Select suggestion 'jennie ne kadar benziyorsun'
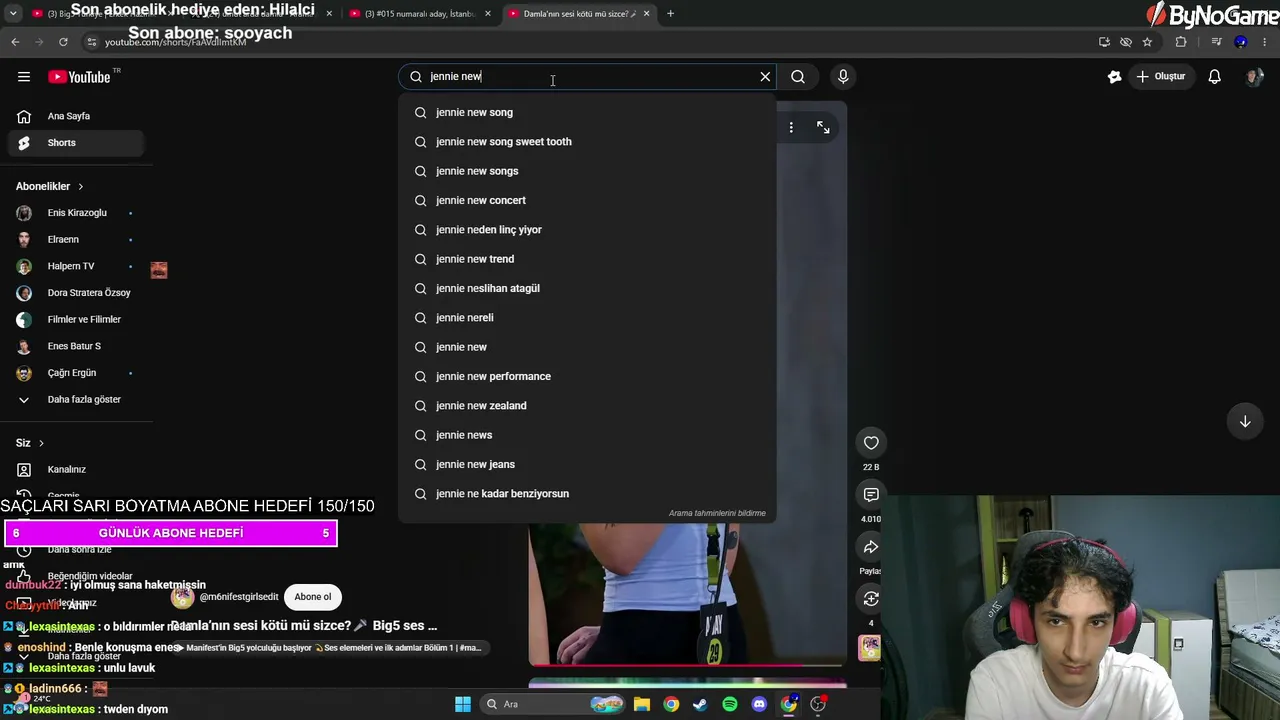This screenshot has height=720, width=1280. [587, 494]
